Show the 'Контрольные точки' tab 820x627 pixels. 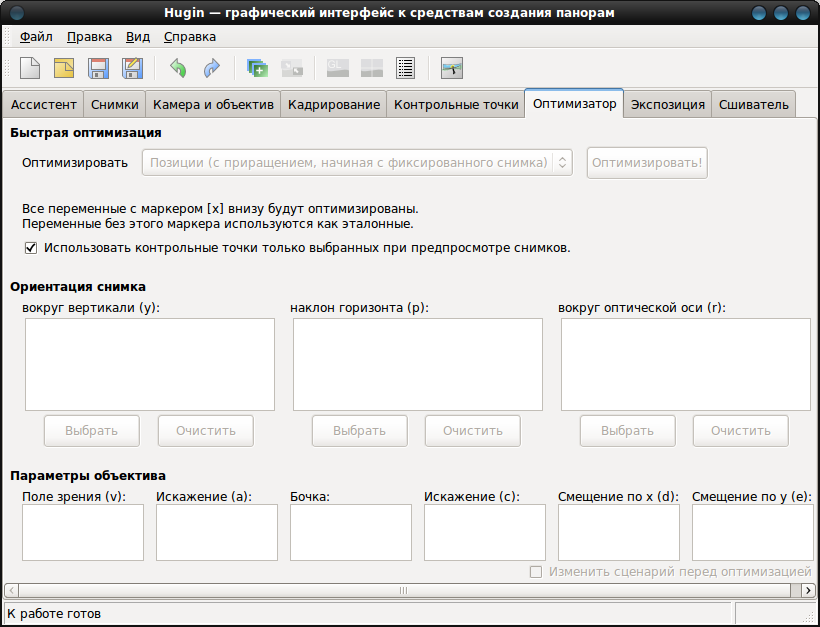tap(456, 105)
